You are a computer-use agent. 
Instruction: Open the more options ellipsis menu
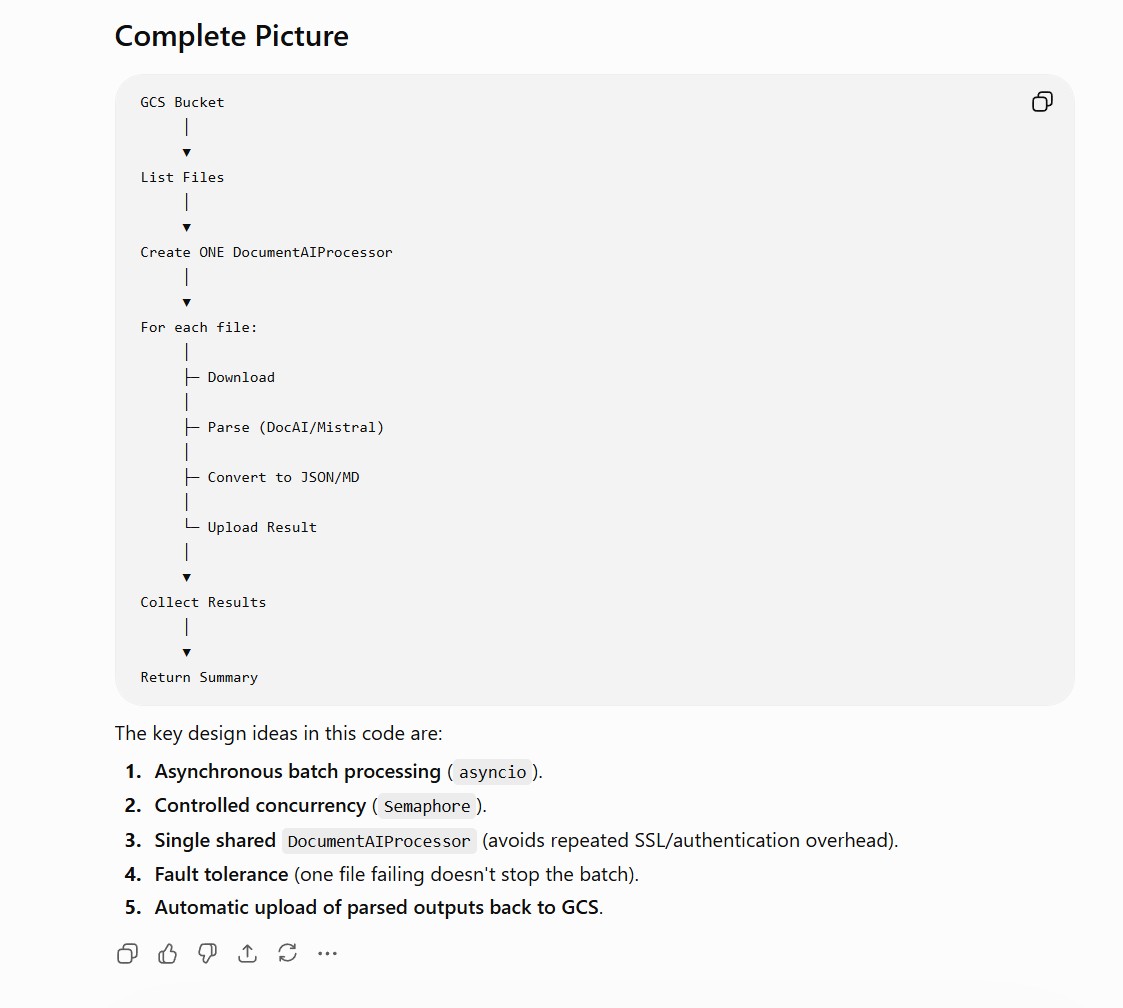[x=327, y=954]
